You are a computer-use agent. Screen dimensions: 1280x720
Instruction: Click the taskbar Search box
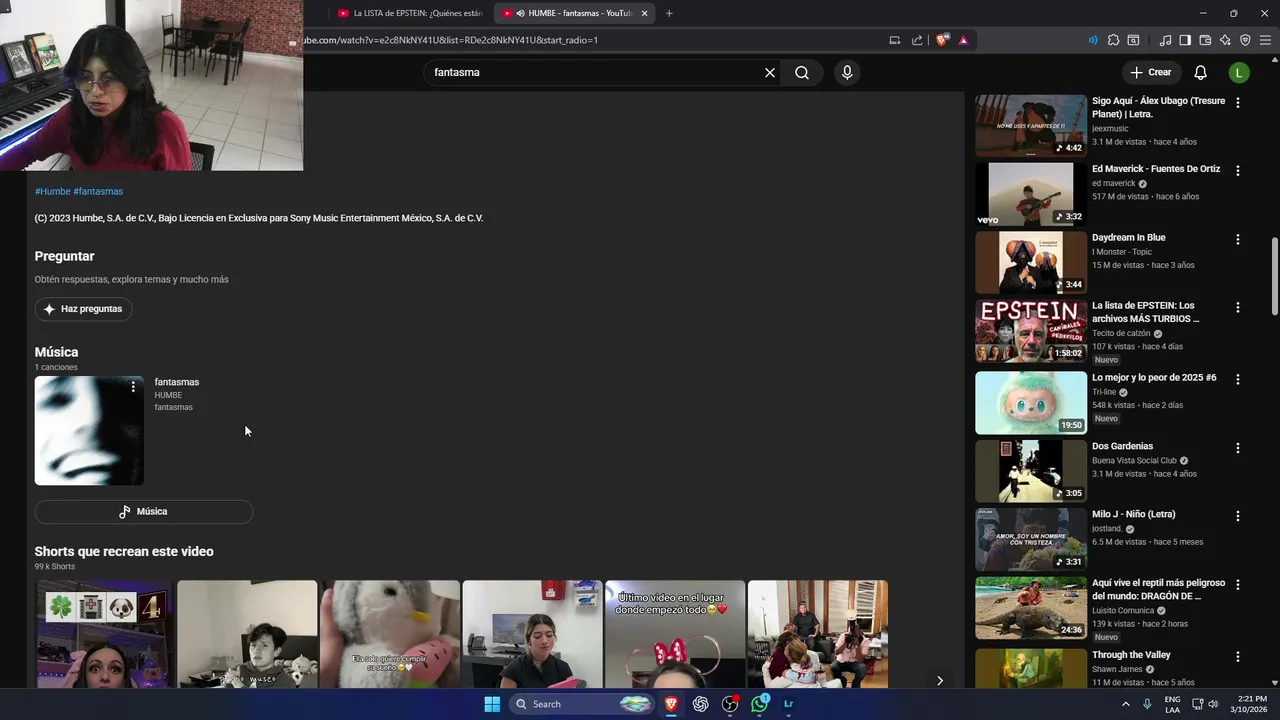pos(582,704)
